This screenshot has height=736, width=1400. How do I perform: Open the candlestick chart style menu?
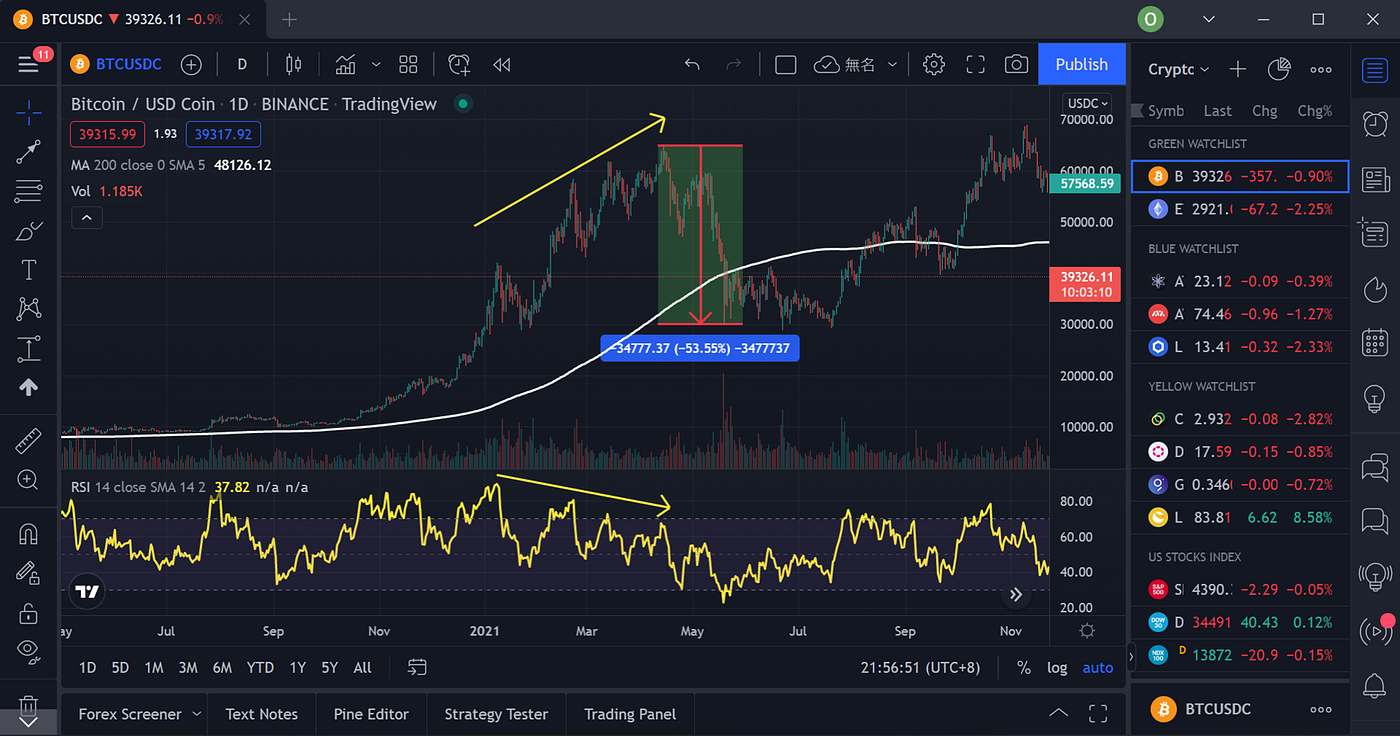tap(293, 64)
